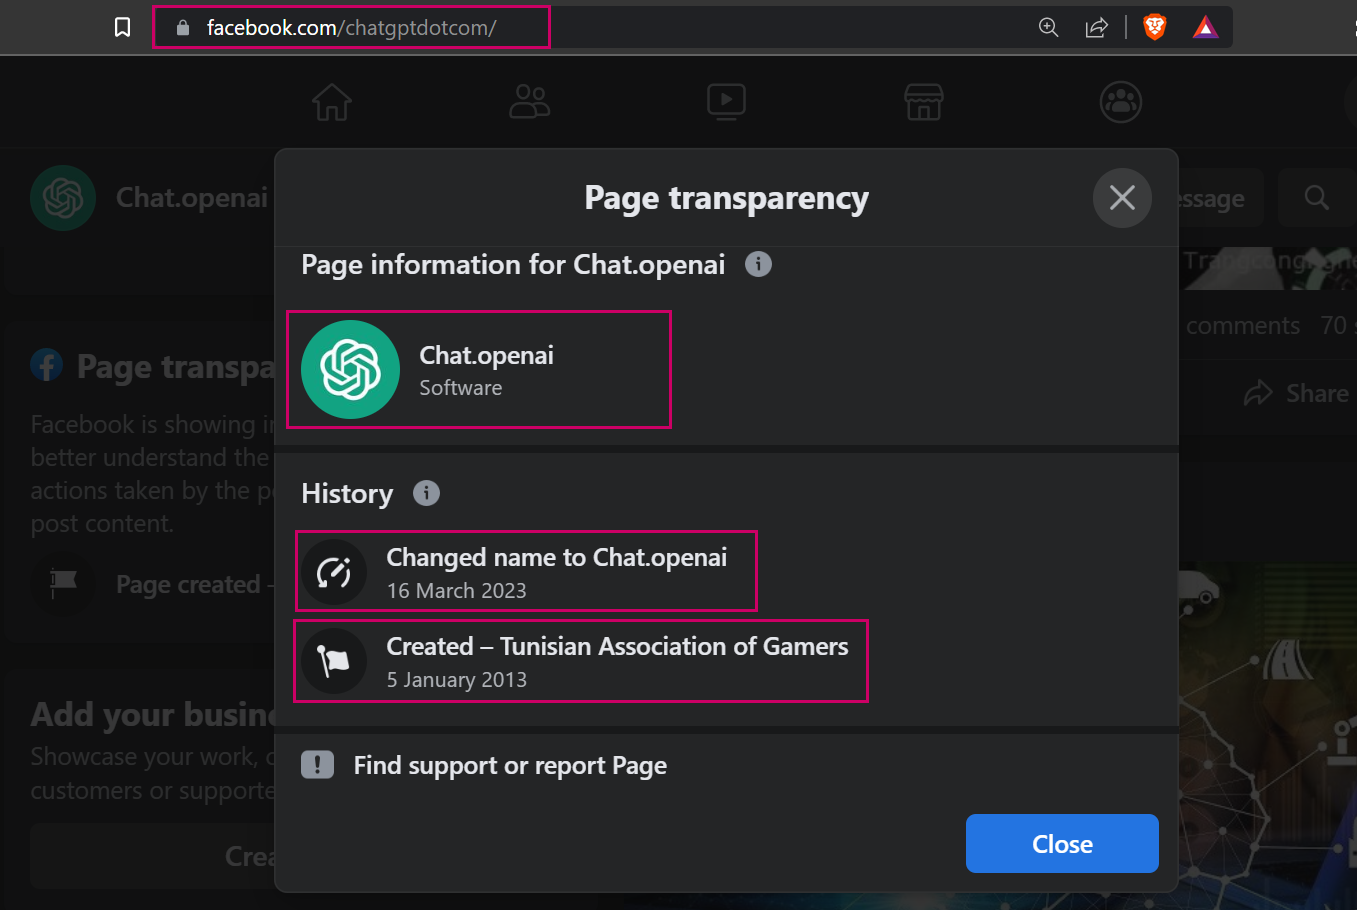
Task: Select the 'Created – Tunisian Association of Gamers' entry
Action: click(581, 661)
